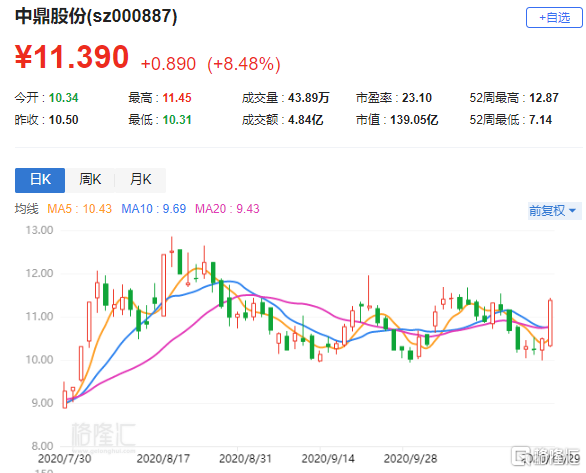586x473 pixels.
Task: Click the stock title 中鼎股份(sz000887)
Action: tap(96, 16)
